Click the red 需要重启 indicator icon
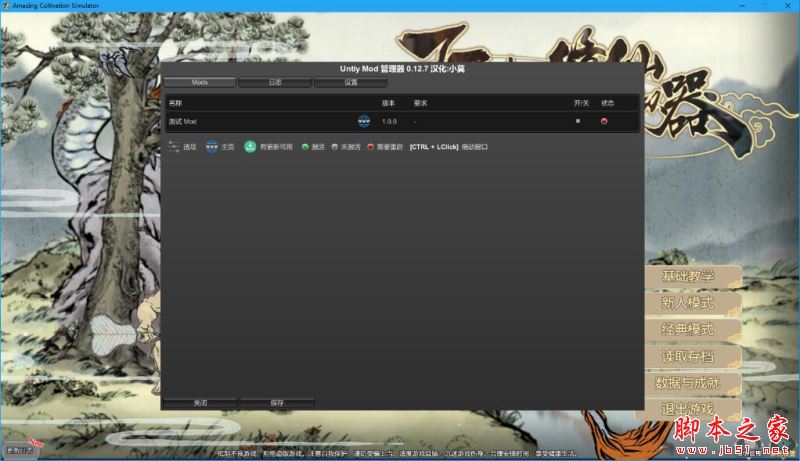The image size is (800, 461). point(370,147)
